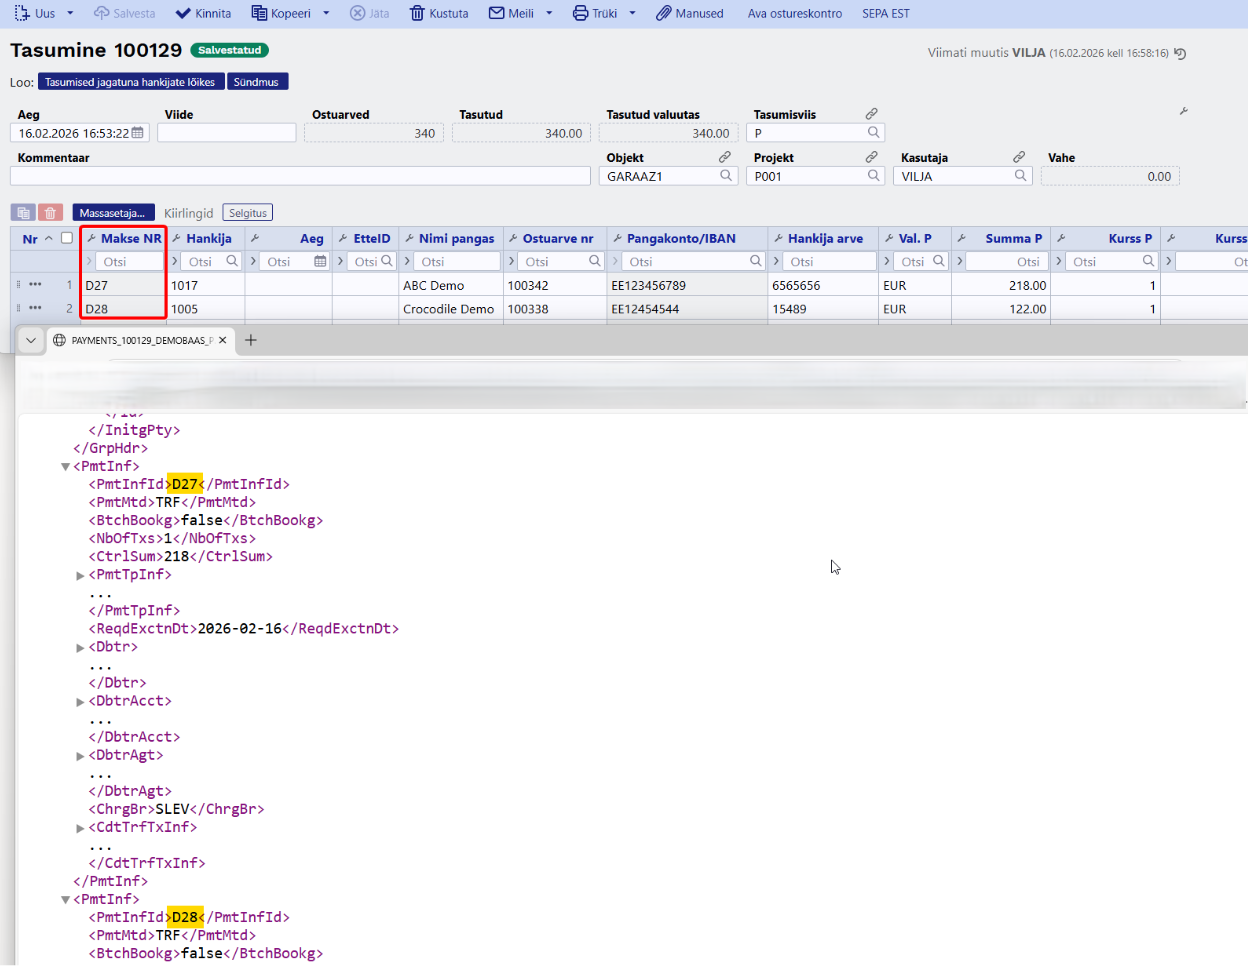Screen dimensions: 1248x972
Task: Open a new browser tab with the plus button
Action: pyautogui.click(x=251, y=340)
